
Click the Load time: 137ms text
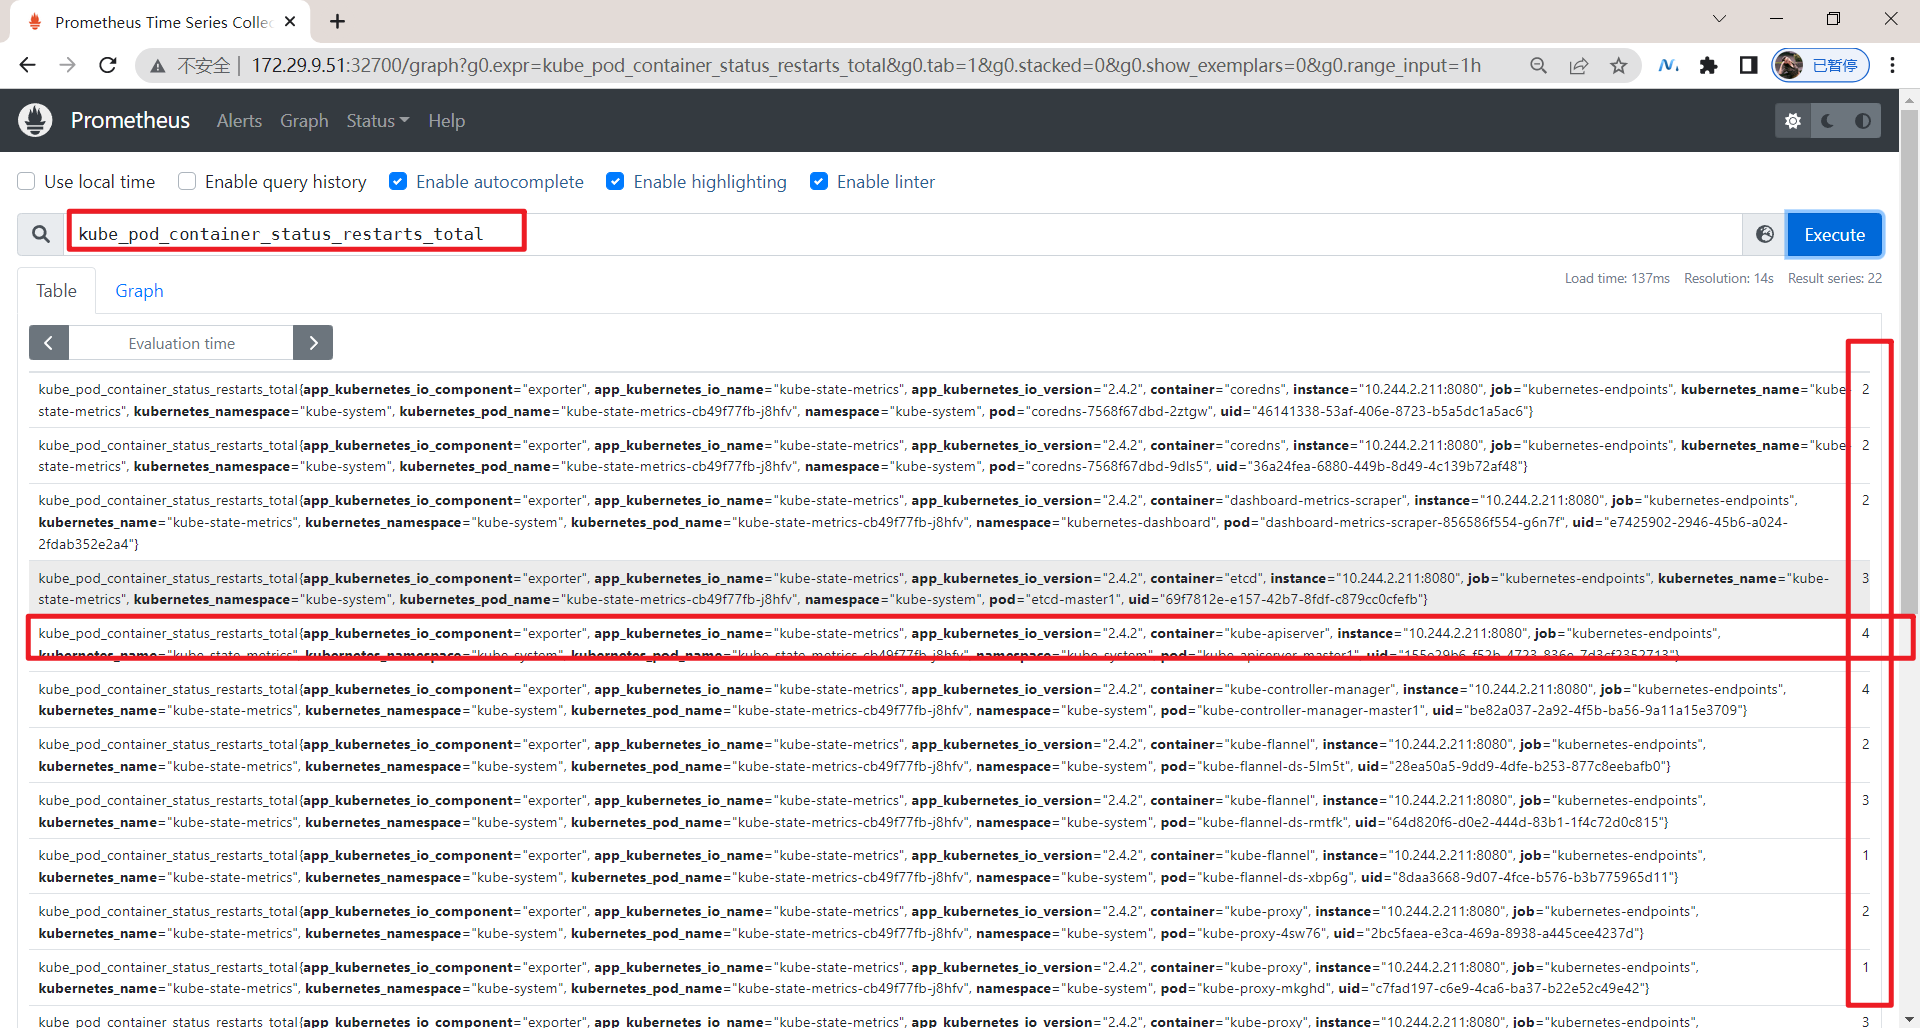point(1617,278)
